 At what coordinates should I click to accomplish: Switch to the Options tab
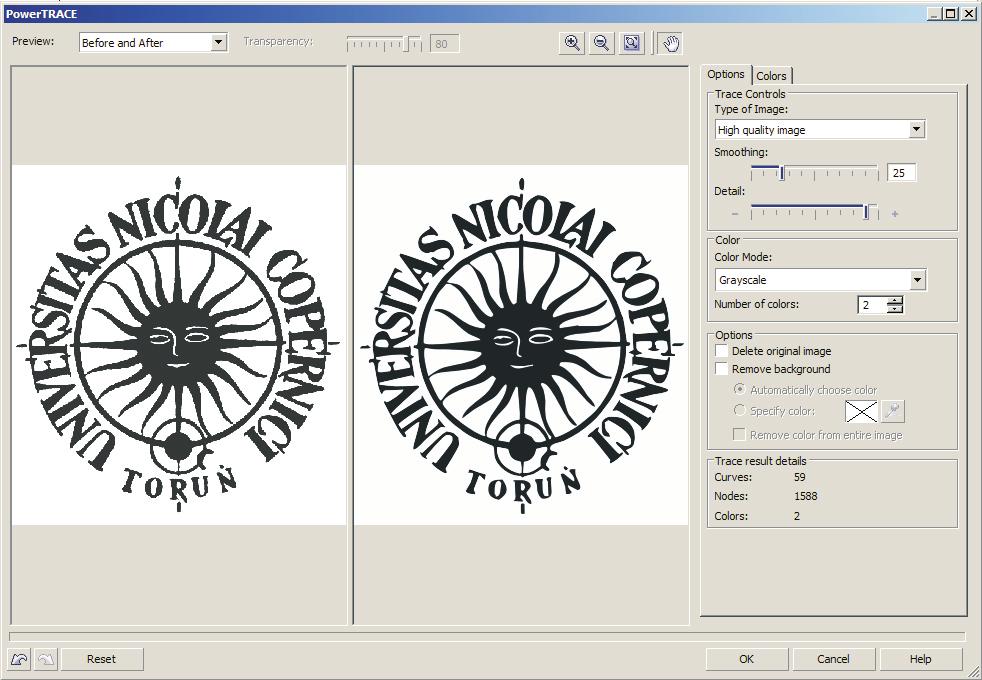[726, 74]
